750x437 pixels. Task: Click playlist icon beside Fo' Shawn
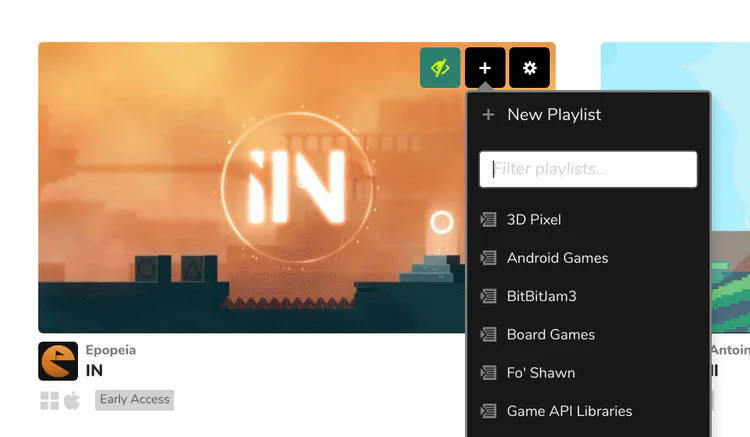[488, 372]
